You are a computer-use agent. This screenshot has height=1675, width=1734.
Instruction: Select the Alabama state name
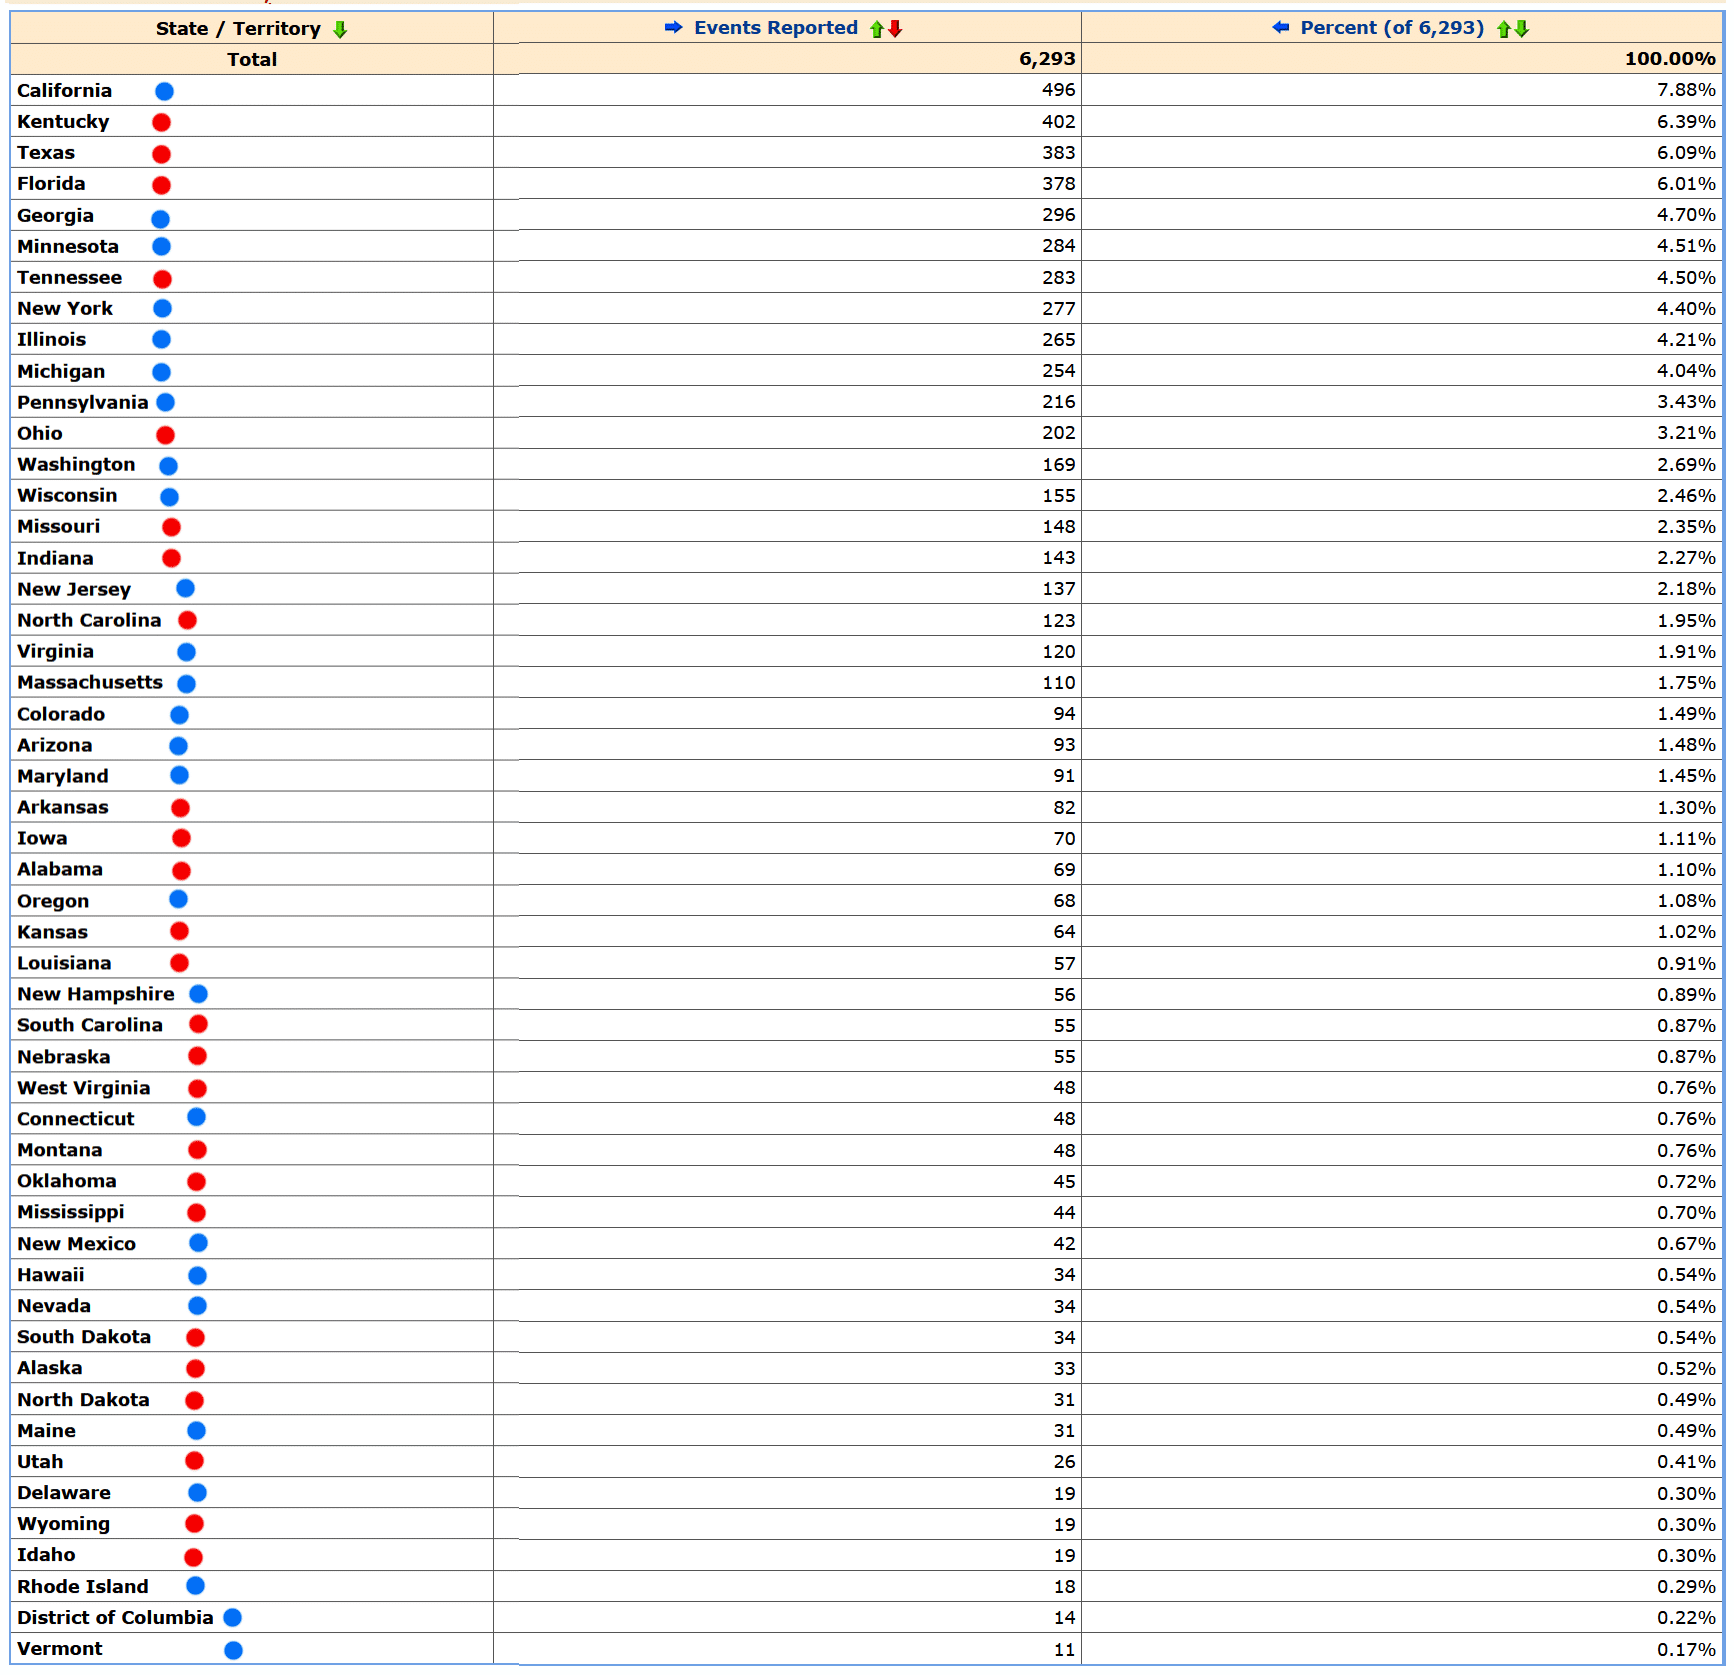click(60, 870)
